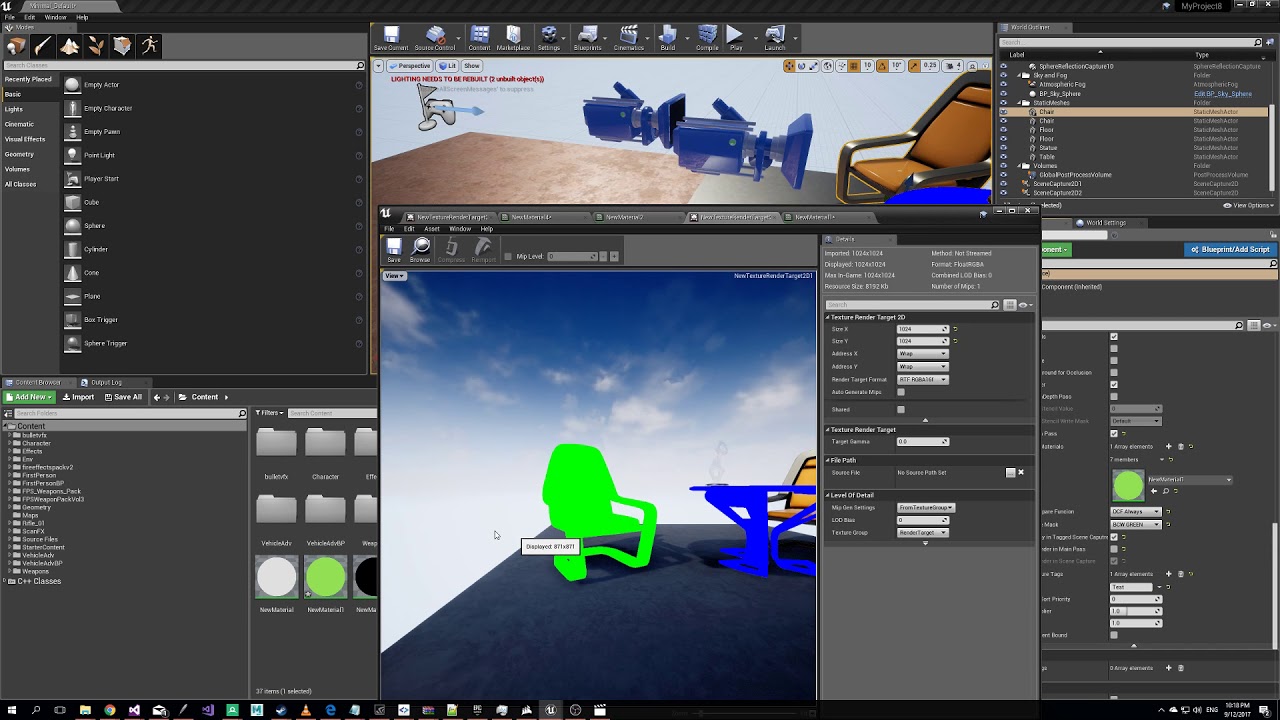Open Visual Studio from Windows taskbar

point(134,710)
